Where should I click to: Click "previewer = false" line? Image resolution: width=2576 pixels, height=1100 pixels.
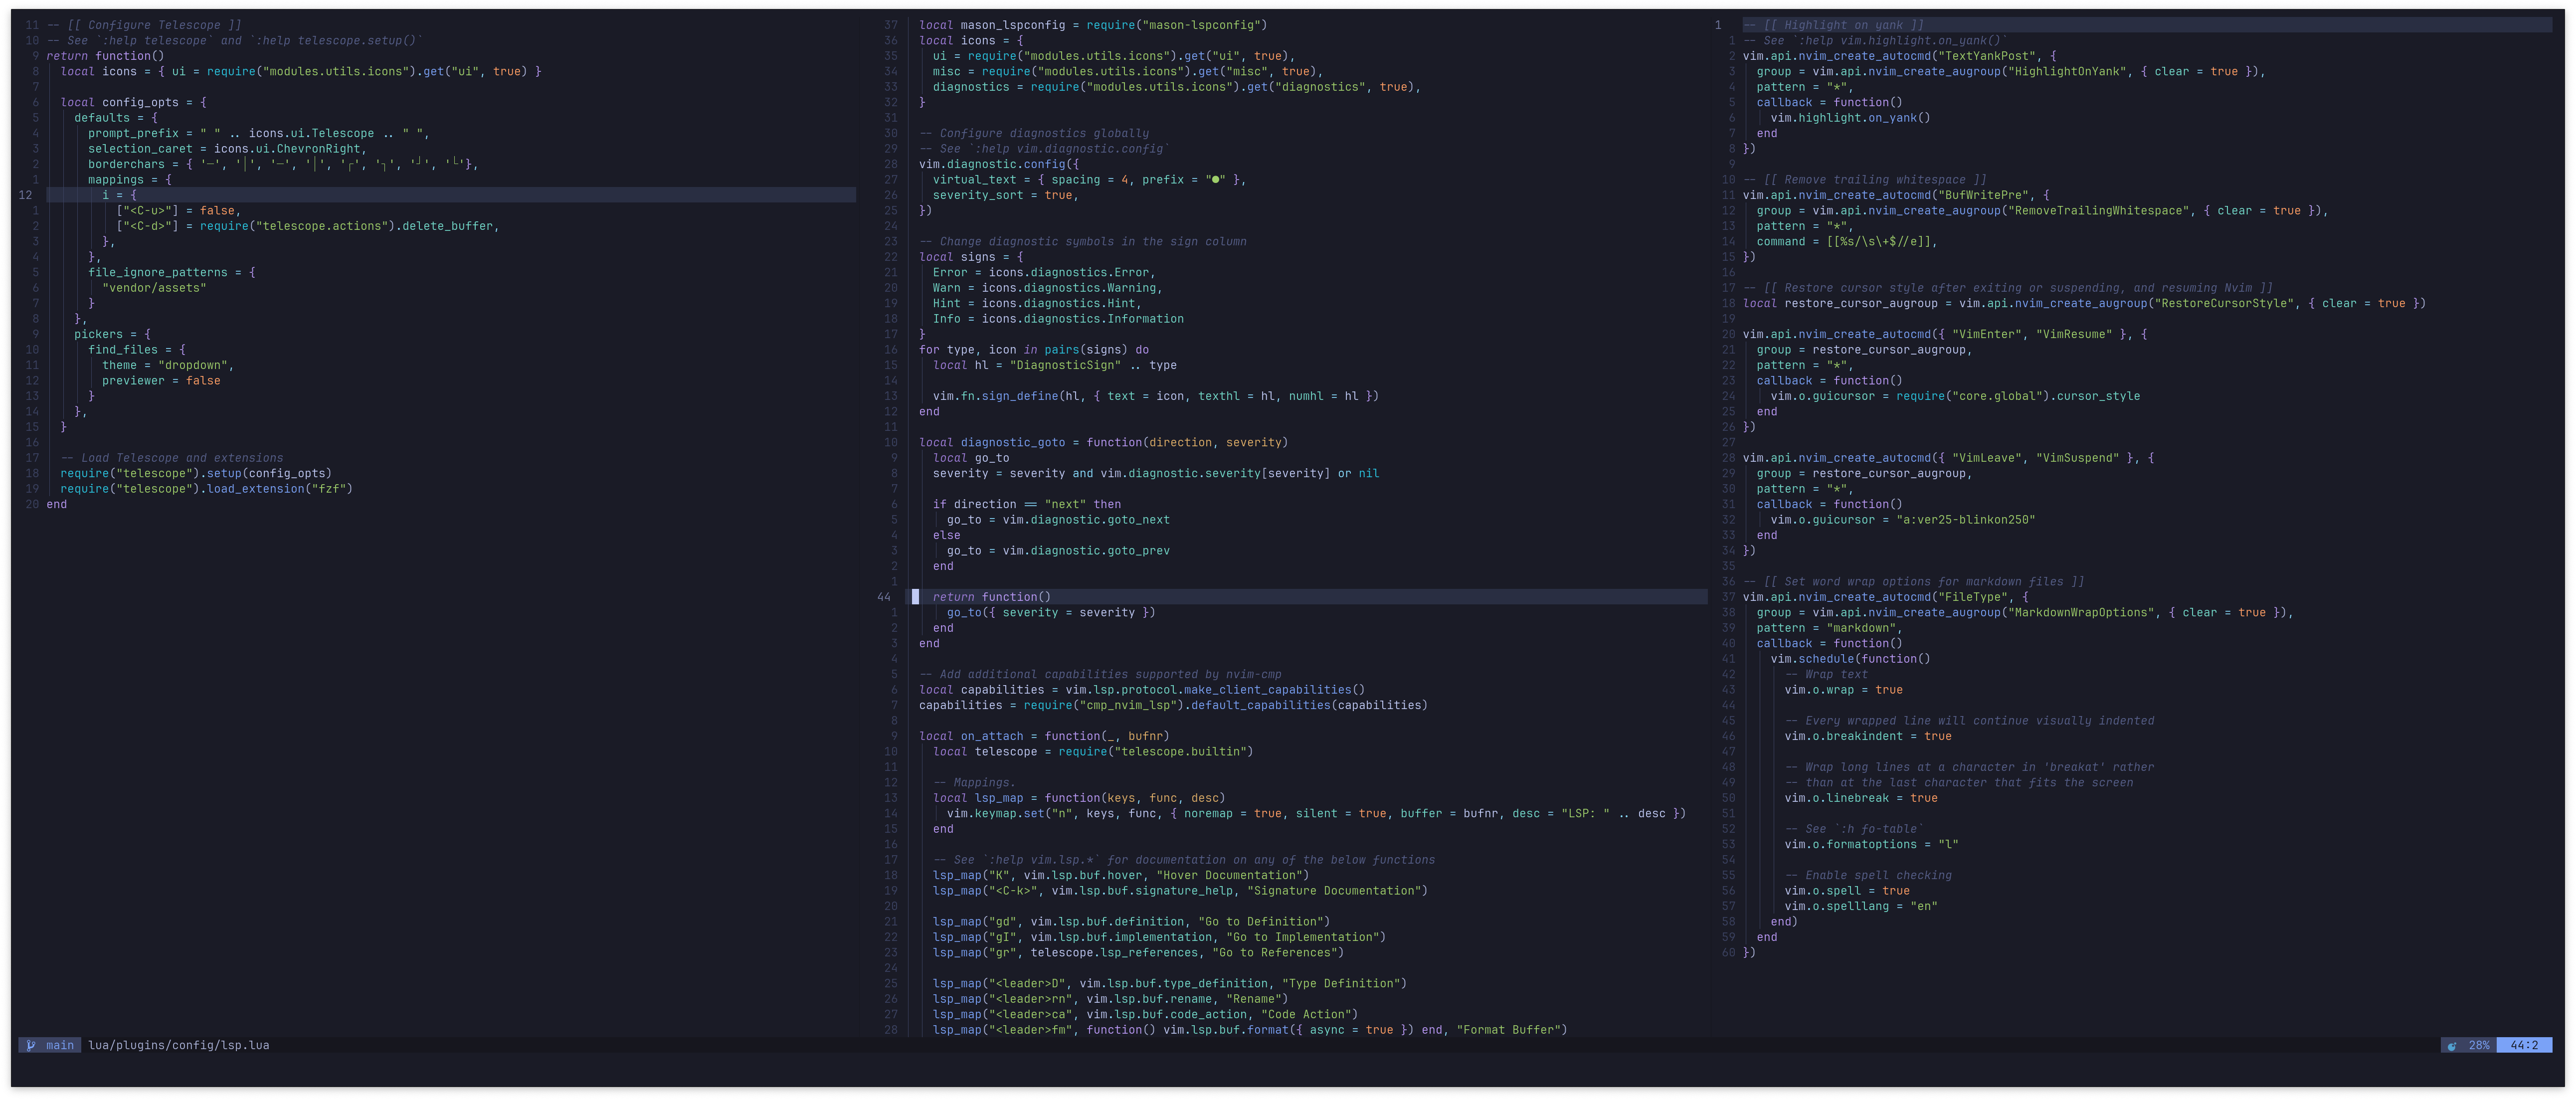point(161,381)
